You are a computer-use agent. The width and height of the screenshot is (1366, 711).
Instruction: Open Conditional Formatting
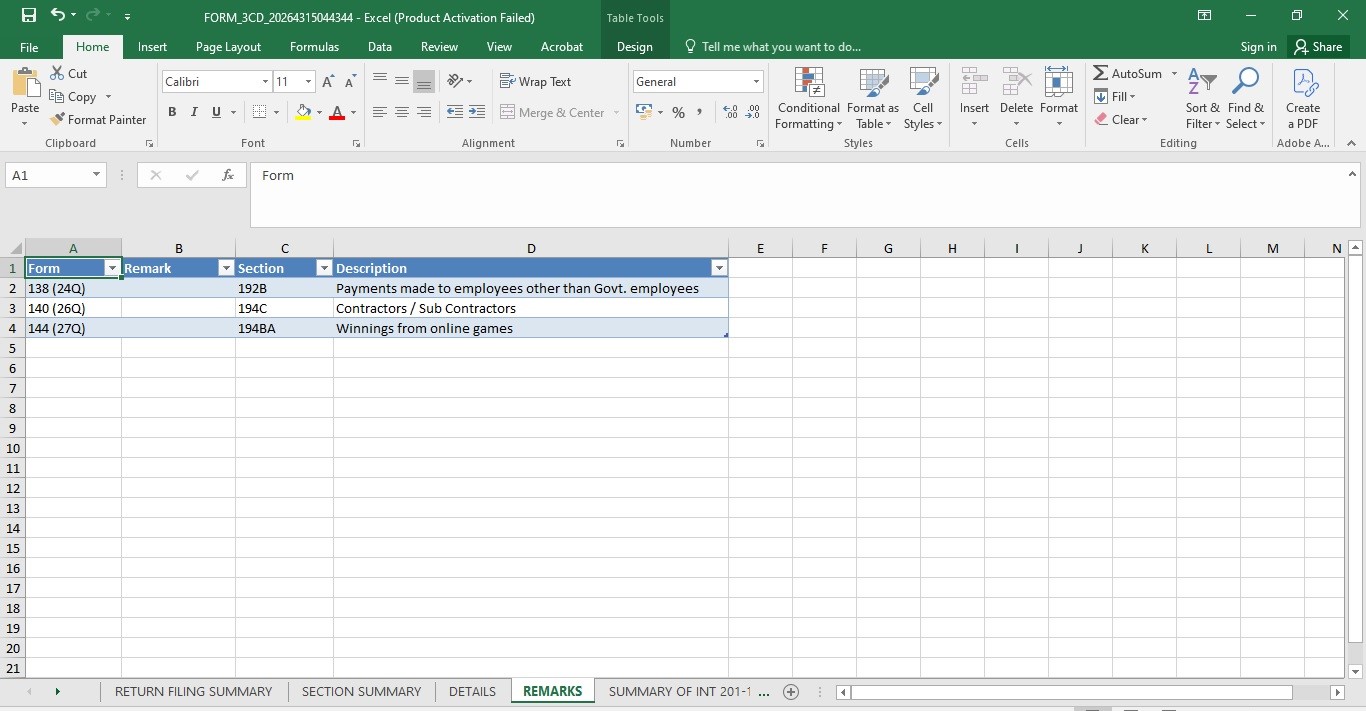point(808,99)
